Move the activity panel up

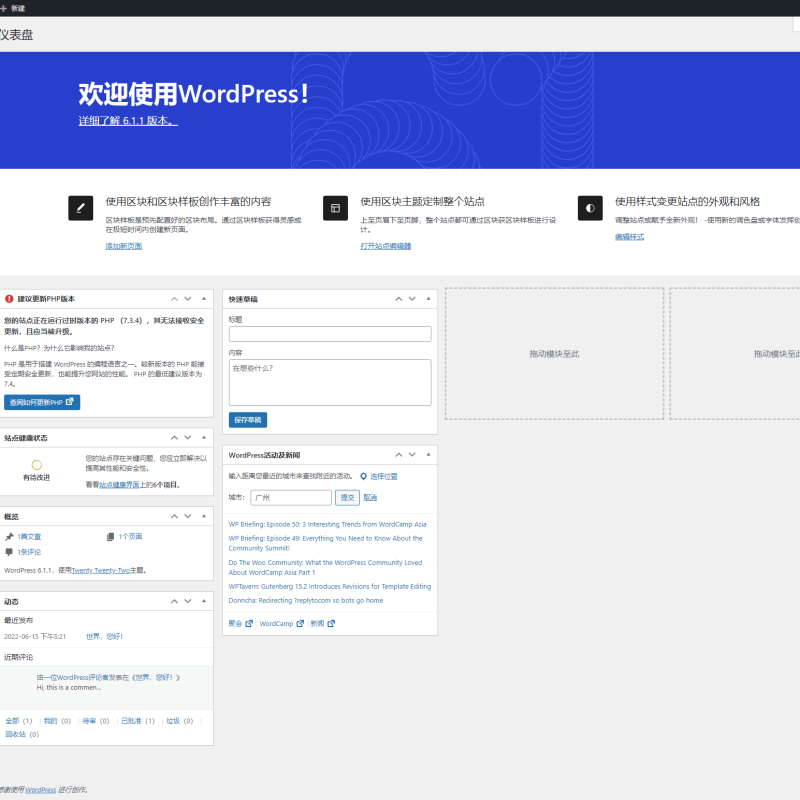click(174, 602)
